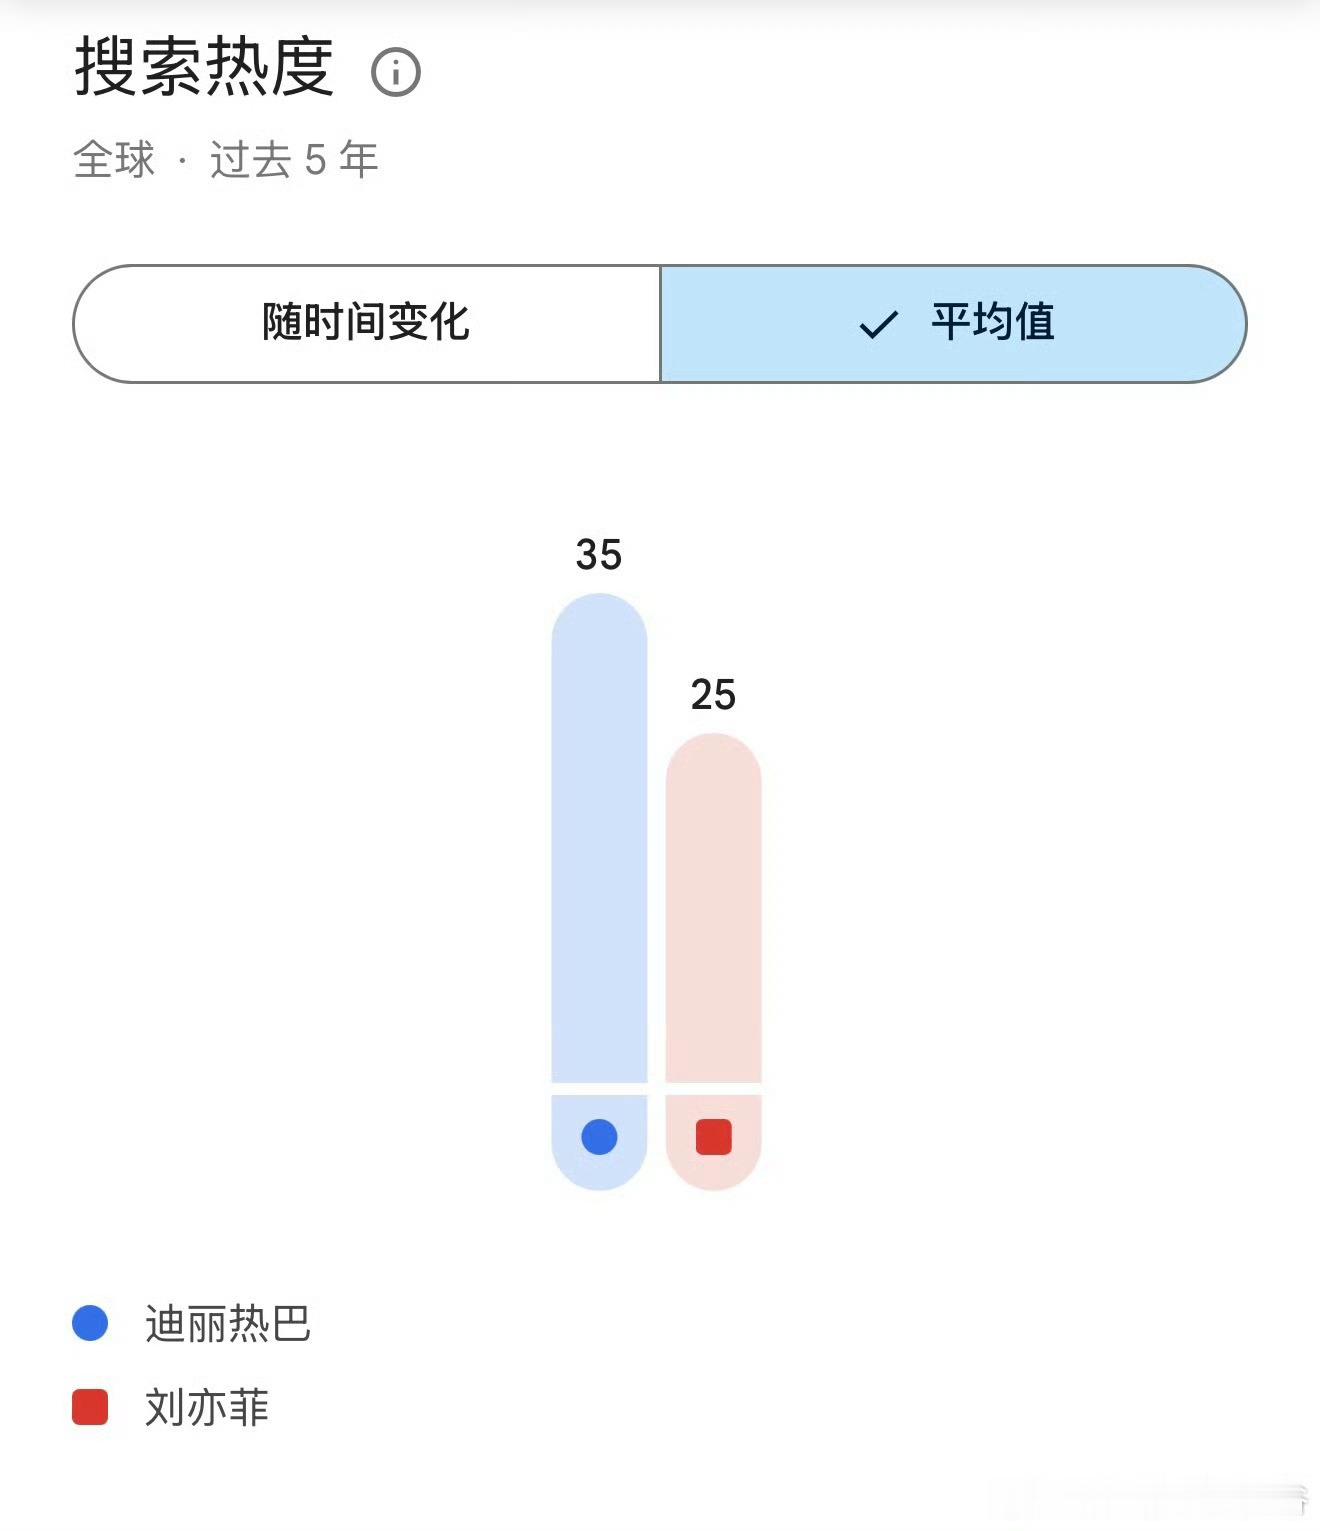
Task: Click the value label 35
Action: (599, 554)
